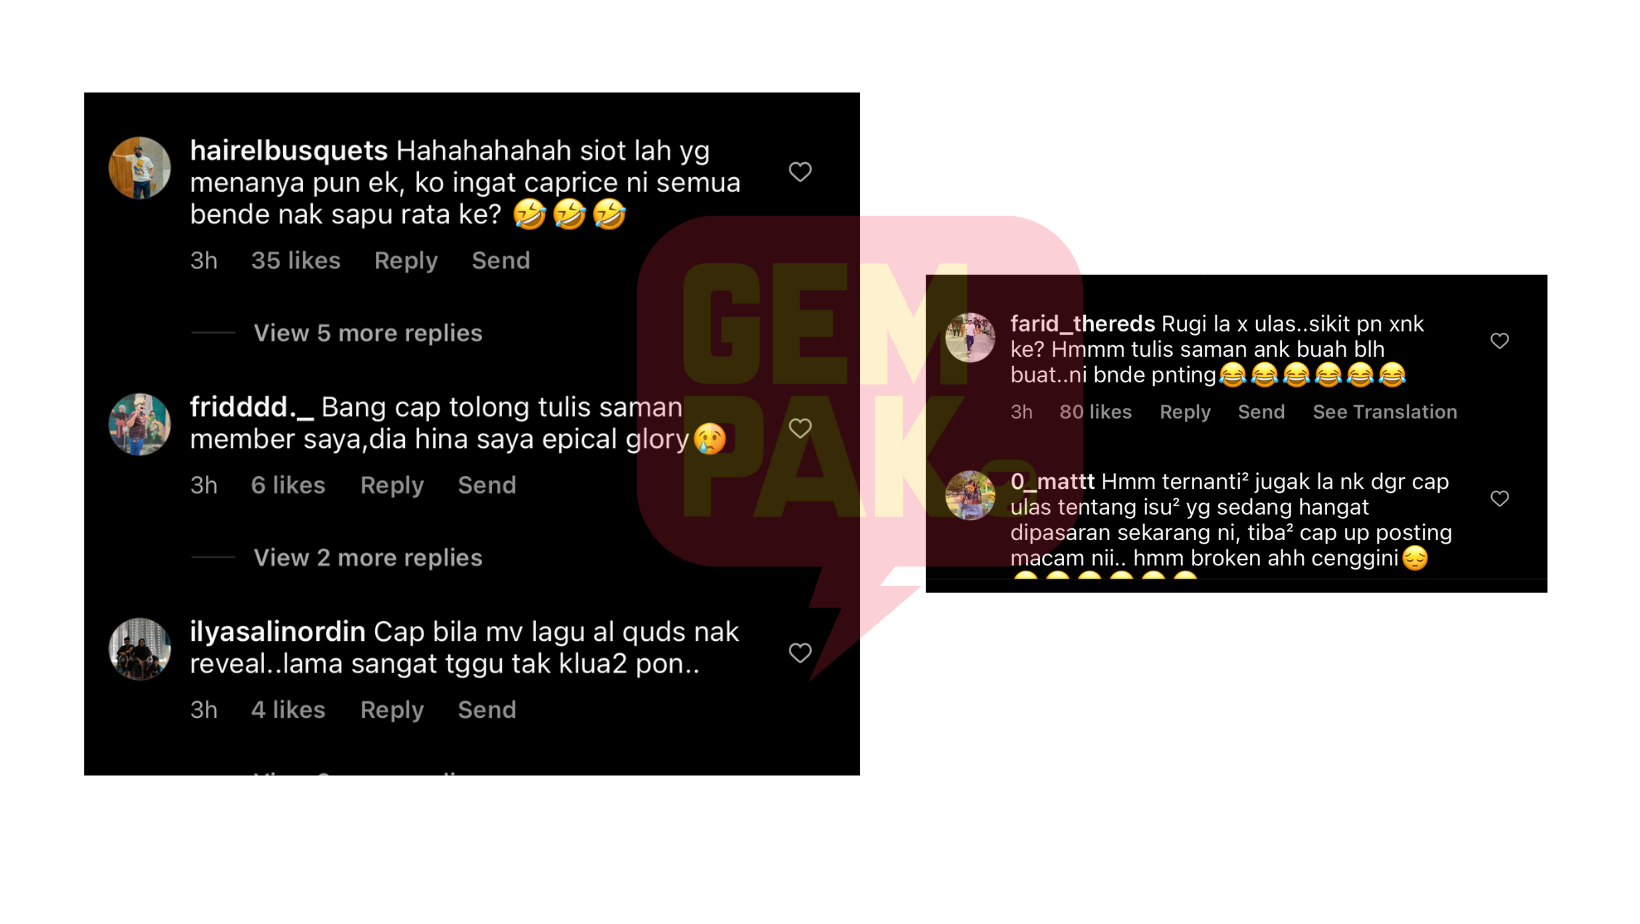See Translation of farid_thereds comment
The width and height of the screenshot is (1640, 924).
tap(1384, 412)
